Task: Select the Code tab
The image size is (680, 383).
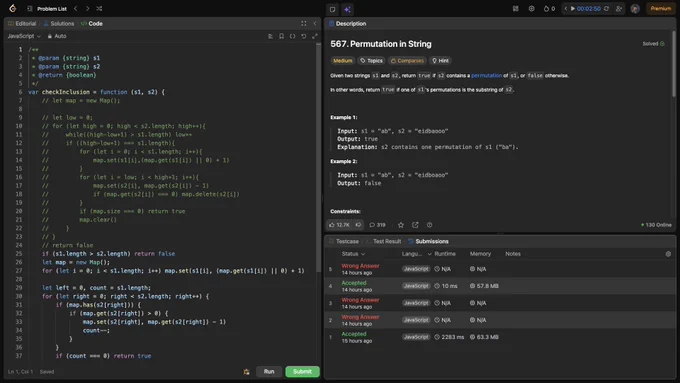Action: click(x=92, y=23)
